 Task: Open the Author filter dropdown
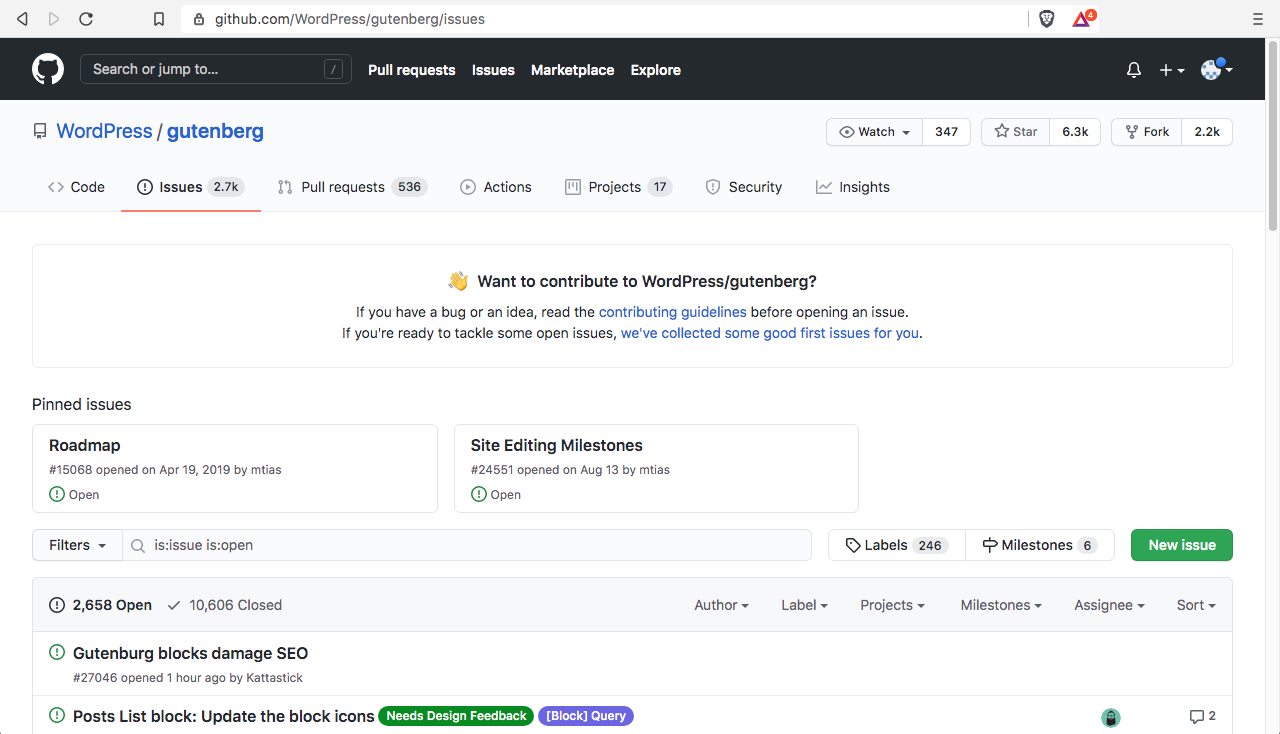[721, 605]
